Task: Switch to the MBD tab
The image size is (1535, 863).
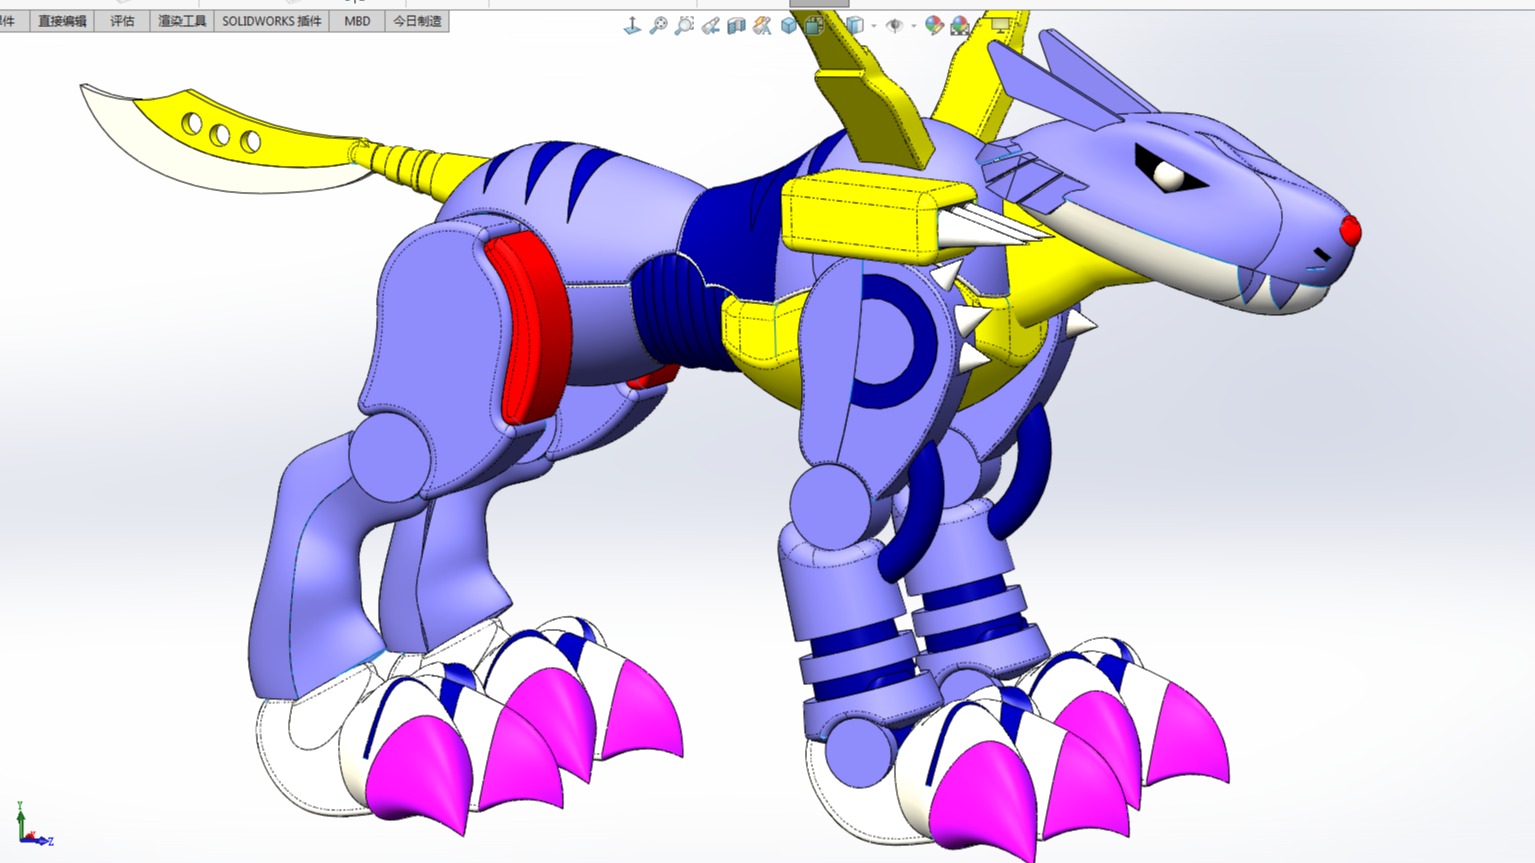Action: click(357, 21)
